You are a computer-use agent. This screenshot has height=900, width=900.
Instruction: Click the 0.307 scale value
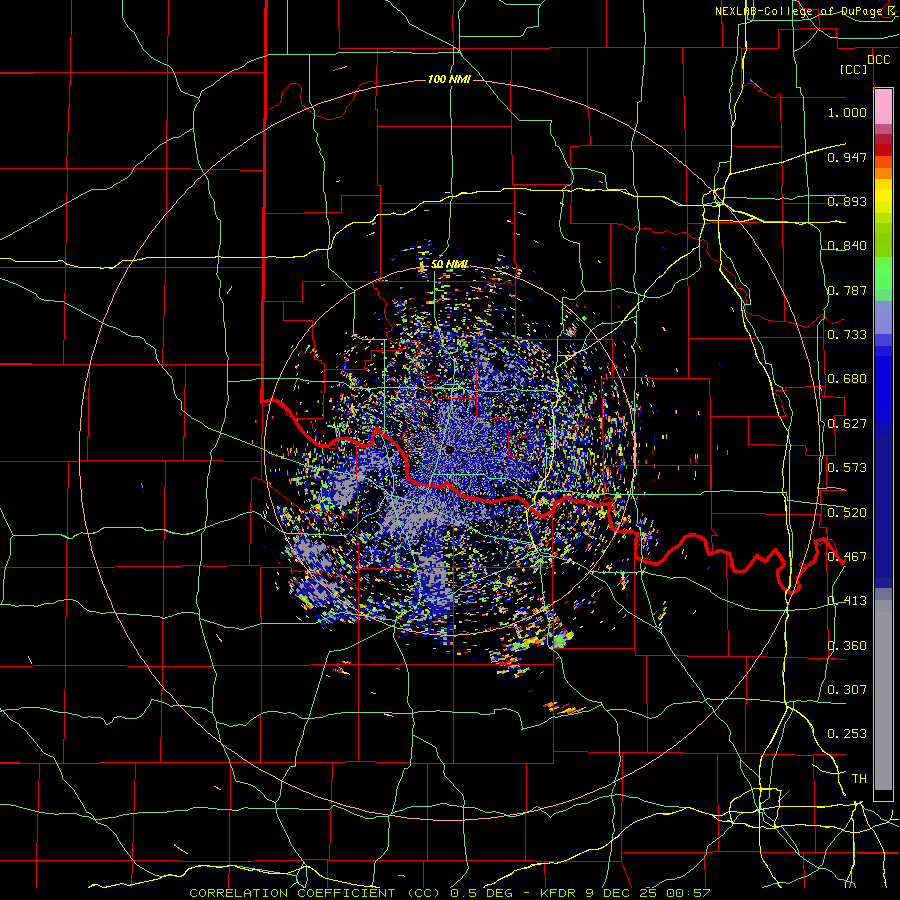point(847,690)
